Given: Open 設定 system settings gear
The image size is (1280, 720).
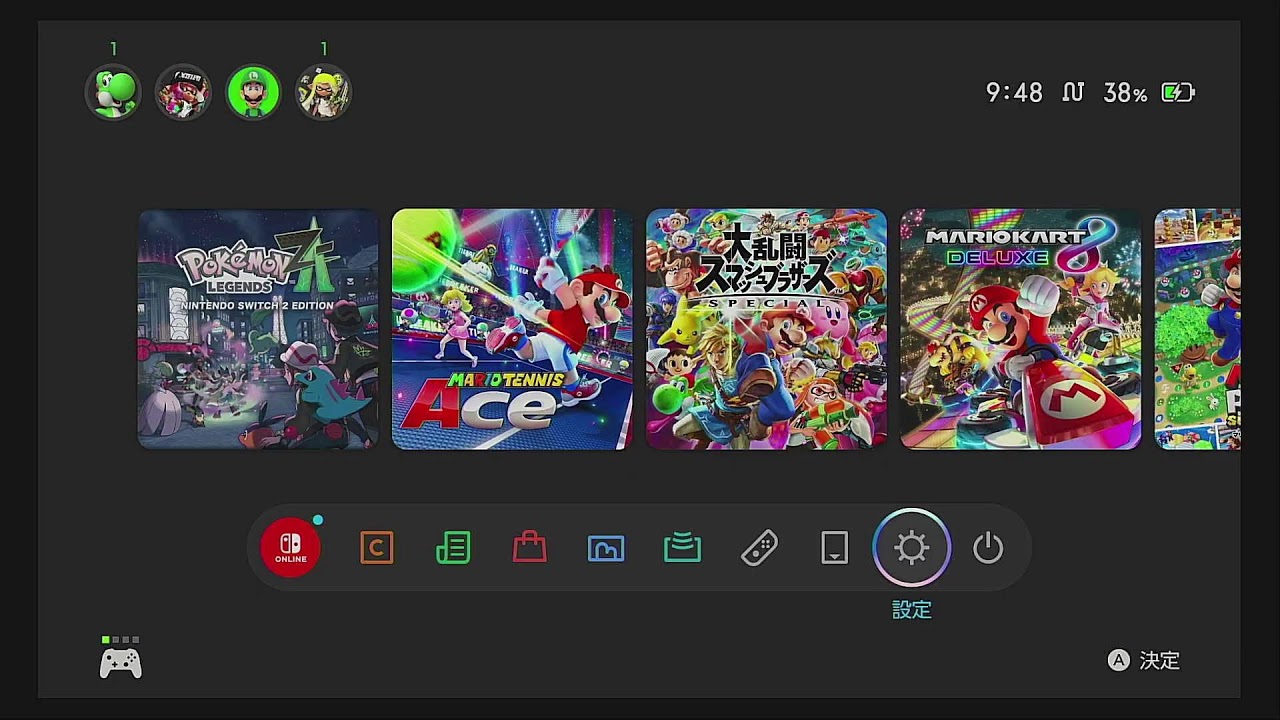Looking at the screenshot, I should pyautogui.click(x=912, y=548).
